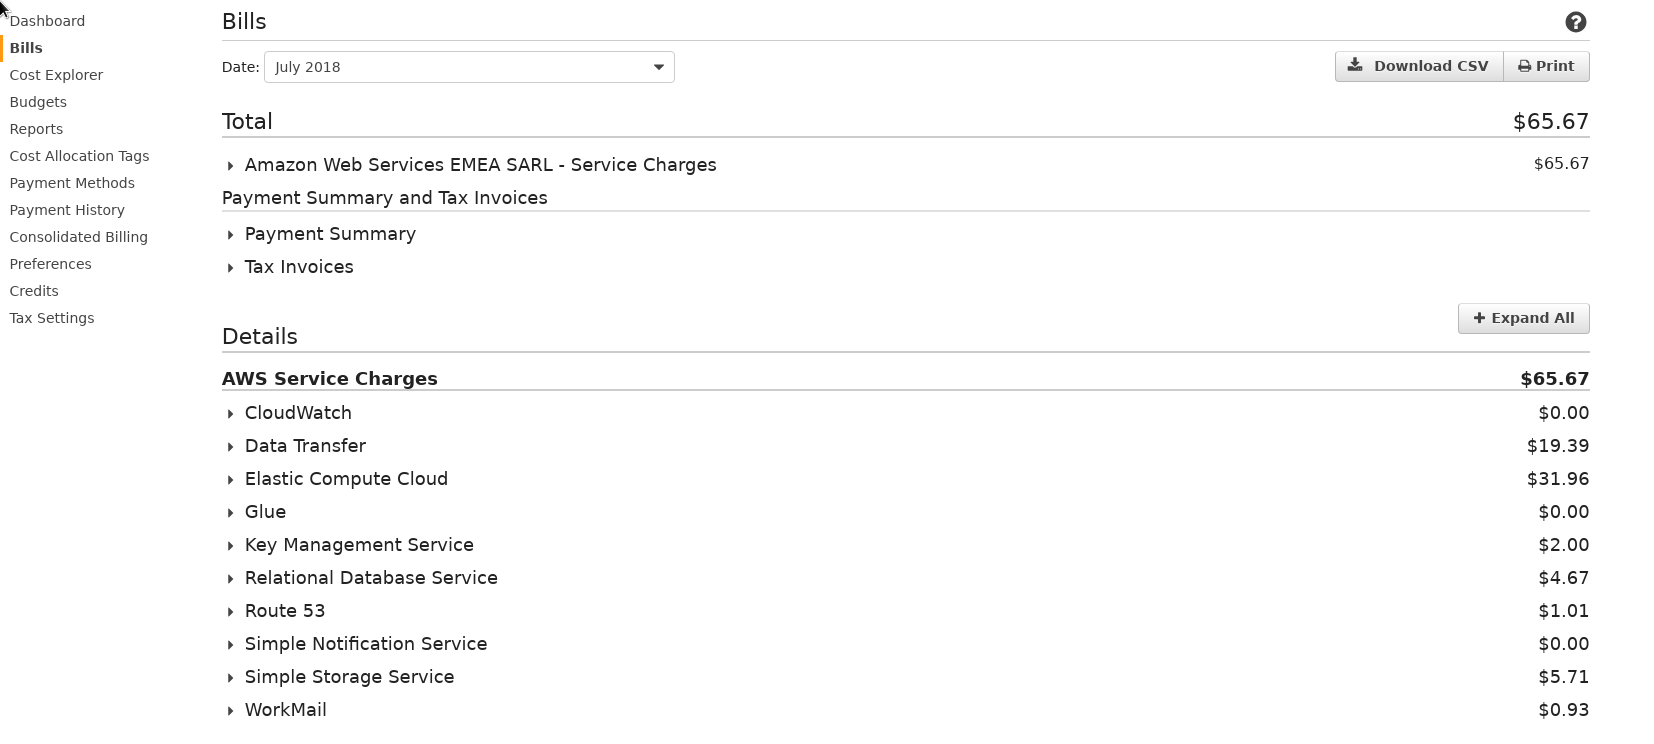The height and width of the screenshot is (744, 1654).
Task: Go to the Credits page
Action: [34, 291]
